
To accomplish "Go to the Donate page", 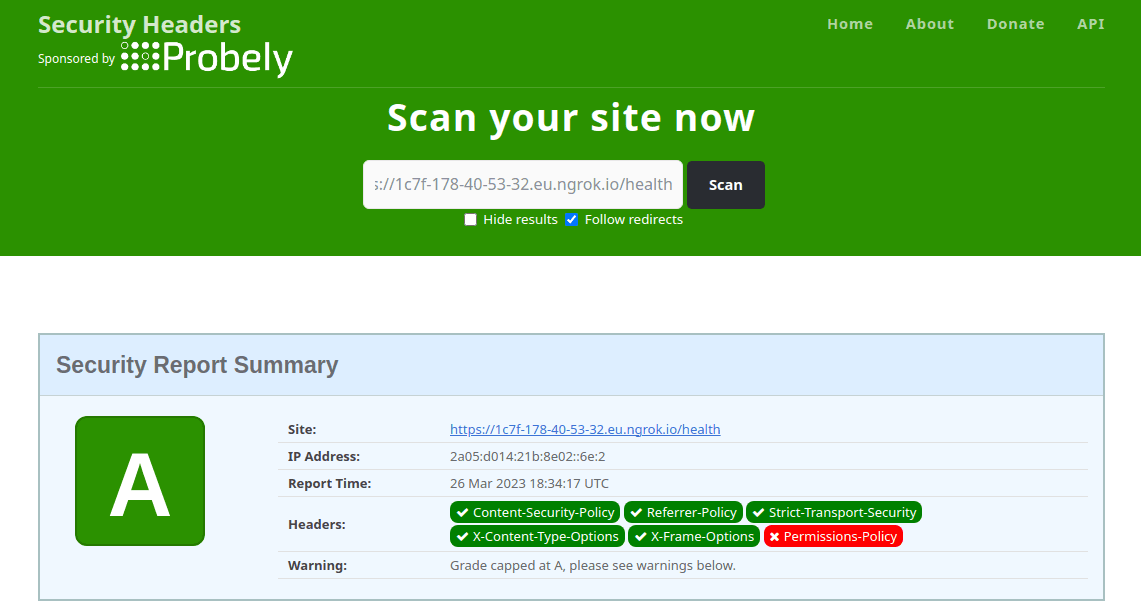I will (x=1015, y=24).
